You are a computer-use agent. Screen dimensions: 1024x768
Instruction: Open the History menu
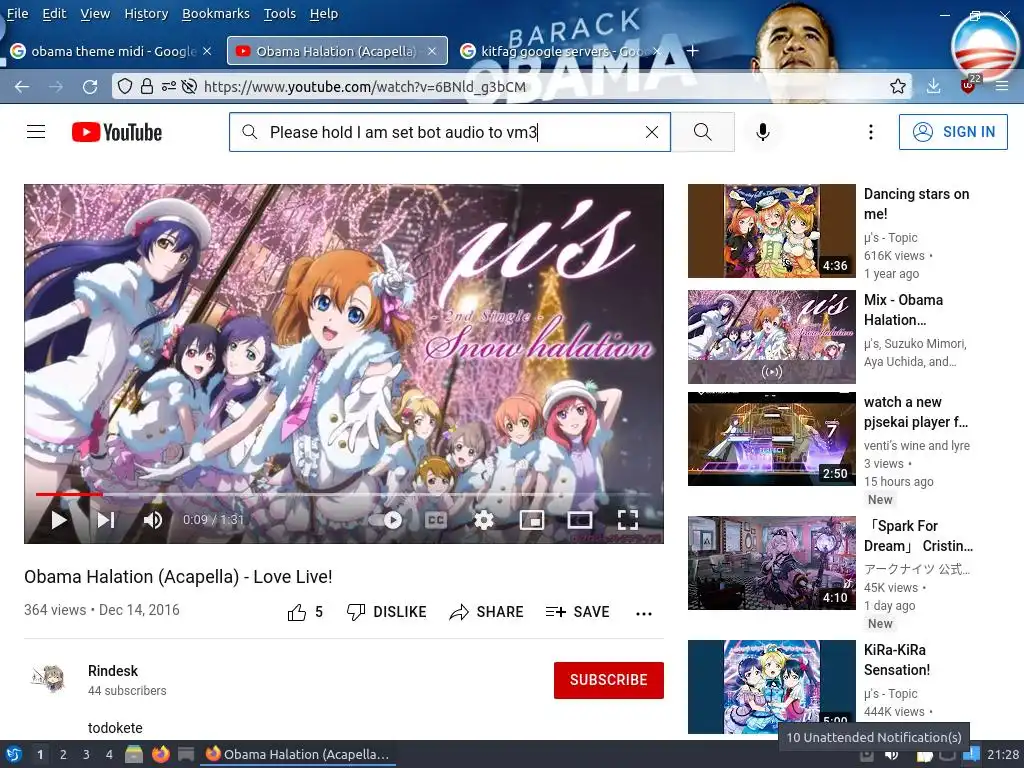146,14
